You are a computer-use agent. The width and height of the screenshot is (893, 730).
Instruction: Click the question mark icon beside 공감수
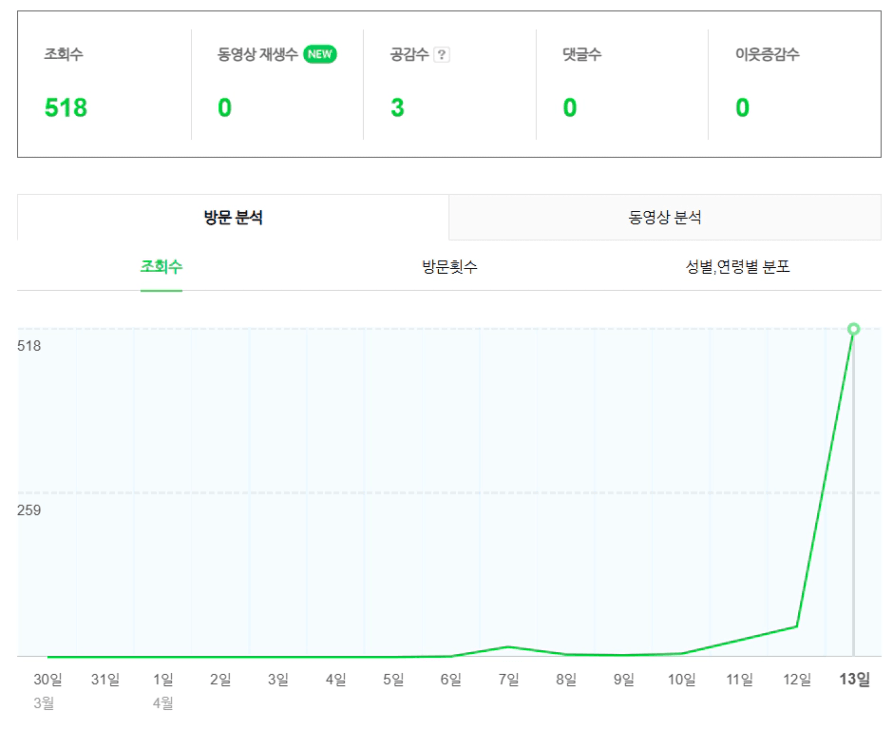tap(442, 55)
